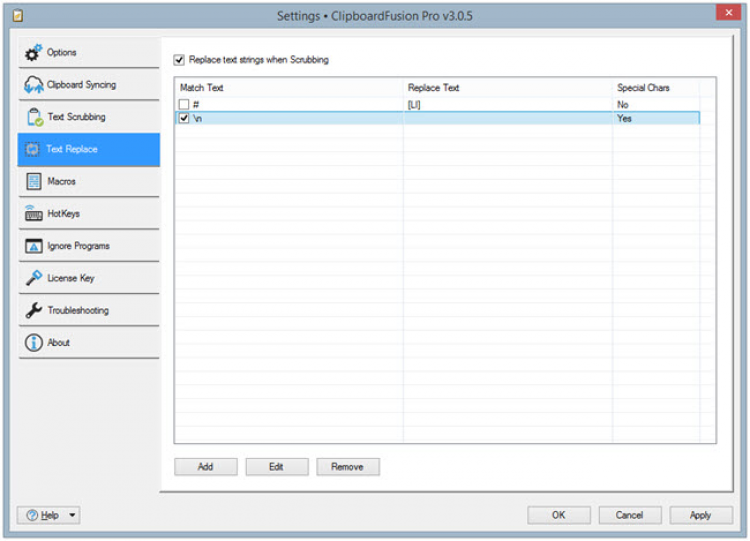Open the Text Scrubbing page
The image size is (750, 541).
pyautogui.click(x=89, y=117)
